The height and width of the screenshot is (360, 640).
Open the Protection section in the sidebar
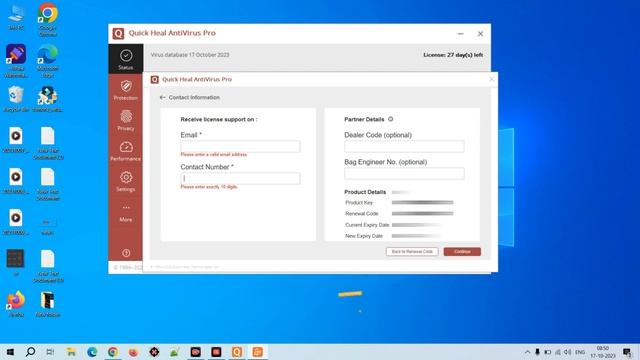pos(126,90)
